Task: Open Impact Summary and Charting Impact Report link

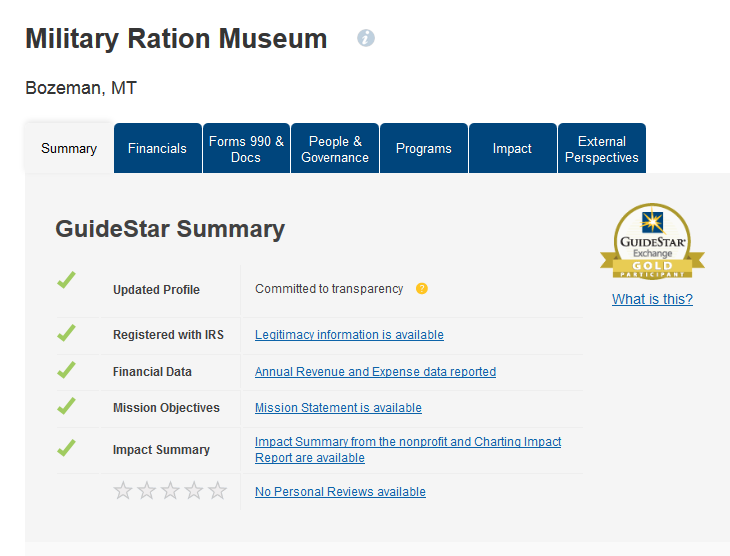Action: [x=408, y=449]
